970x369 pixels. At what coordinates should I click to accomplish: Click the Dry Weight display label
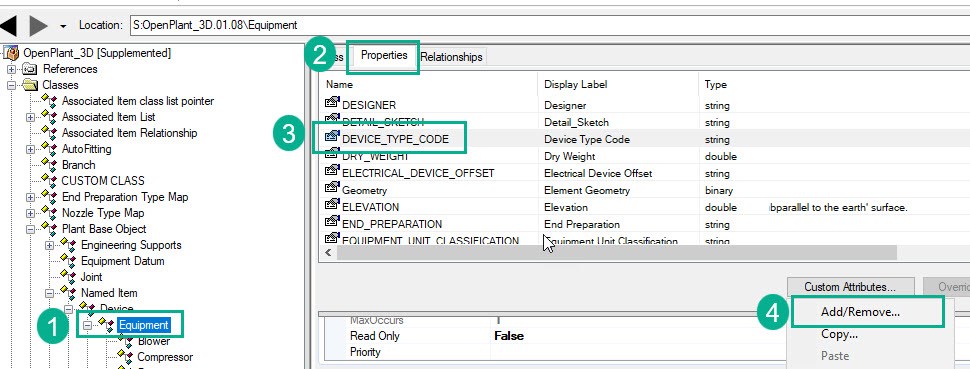point(570,157)
